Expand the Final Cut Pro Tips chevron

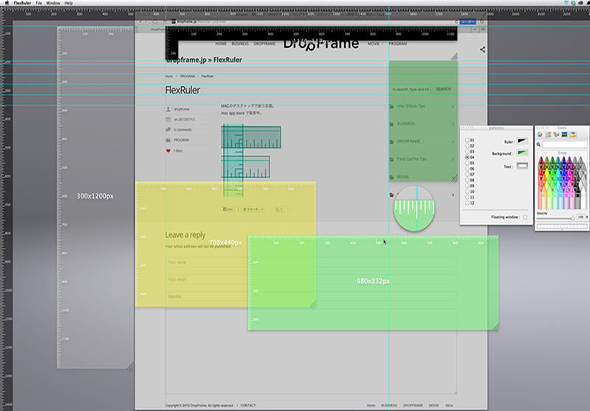pyautogui.click(x=453, y=160)
